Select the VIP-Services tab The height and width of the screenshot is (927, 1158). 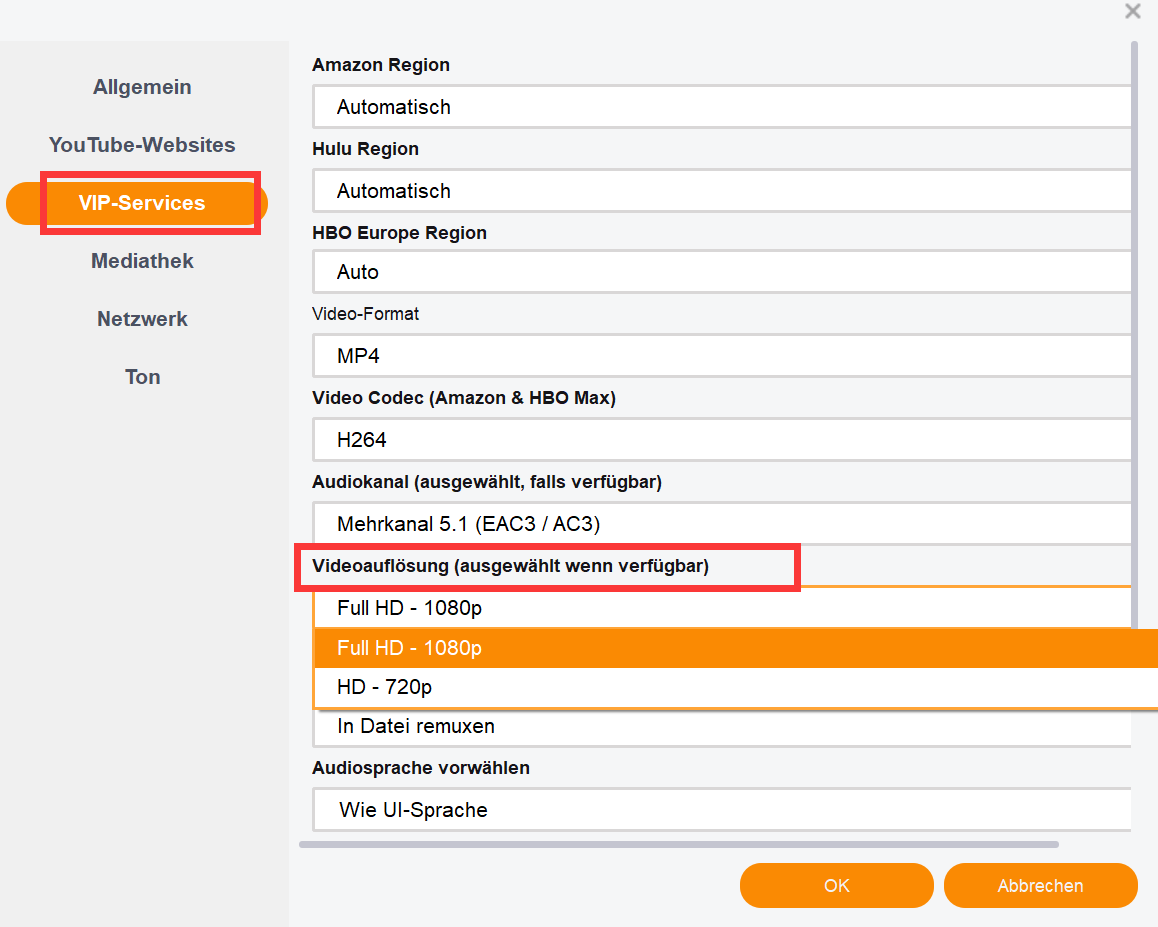click(137, 203)
